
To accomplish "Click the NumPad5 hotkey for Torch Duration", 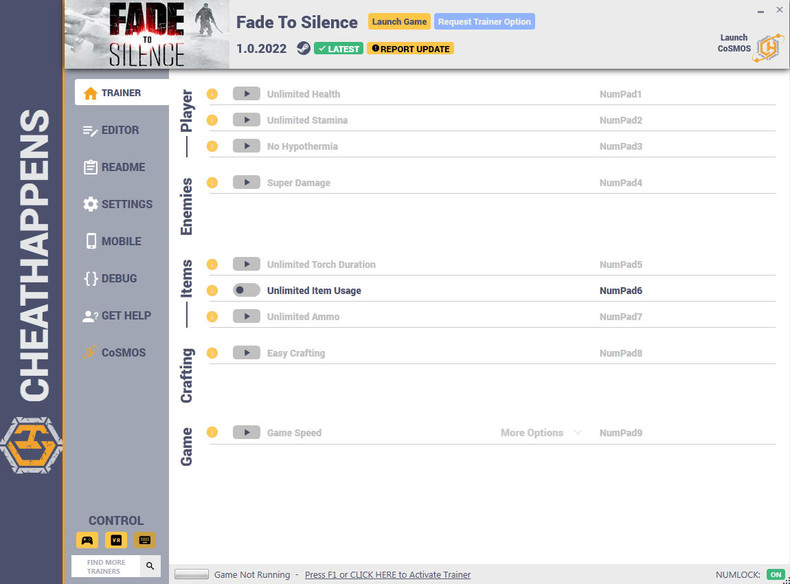I will (621, 265).
